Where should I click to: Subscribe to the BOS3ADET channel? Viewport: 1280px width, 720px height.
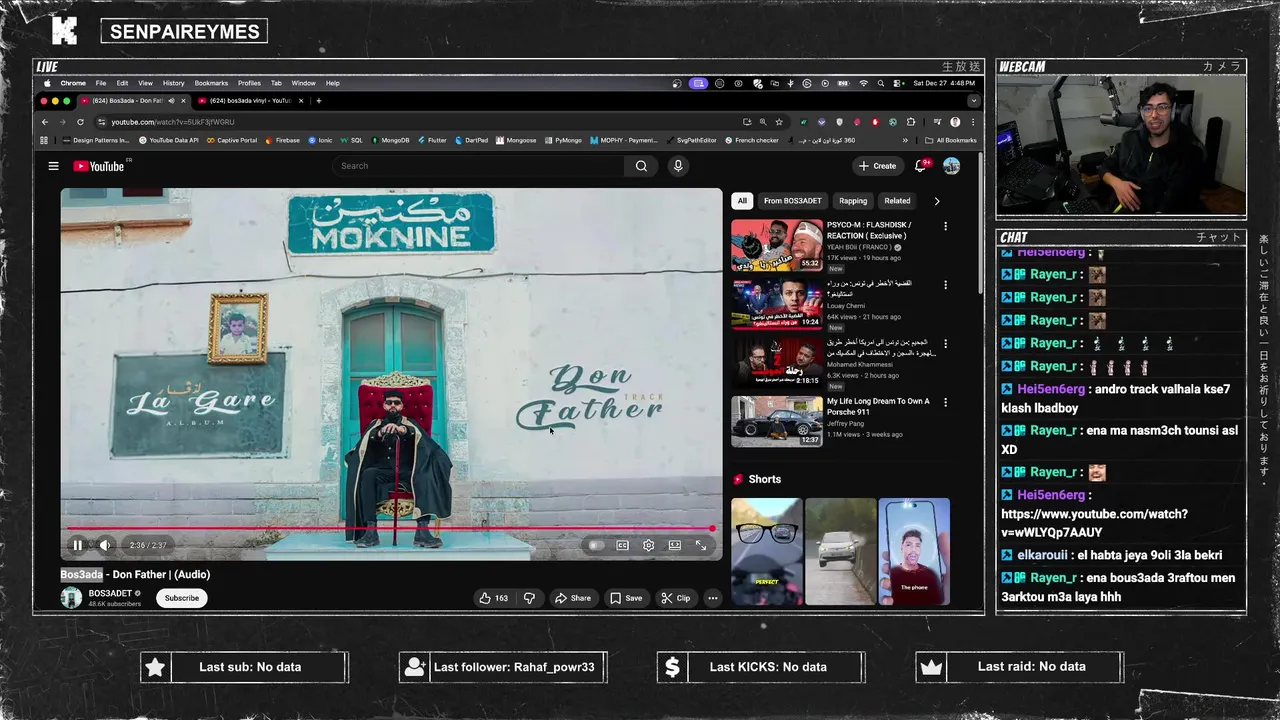[x=181, y=598]
